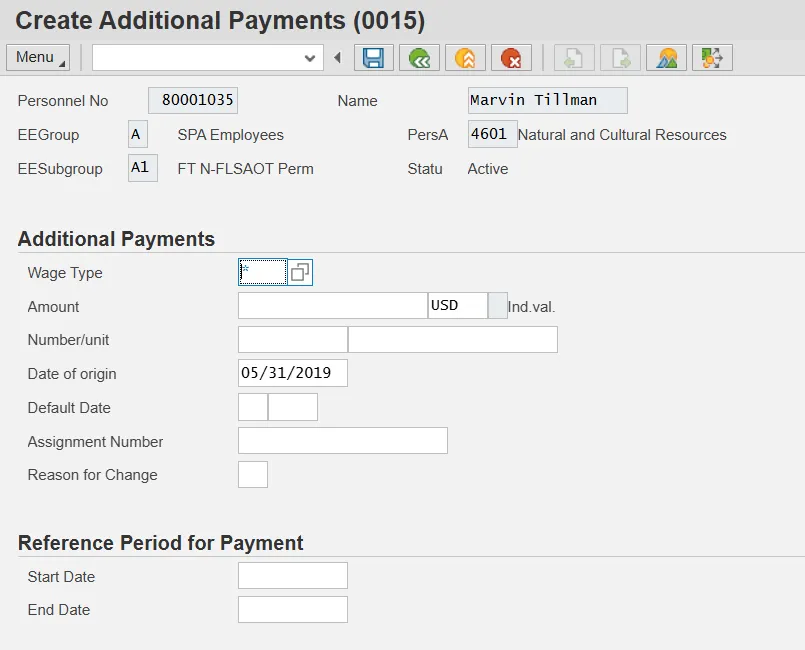The image size is (805, 650).
Task: Click the small left-arrow beside command field
Action: (x=337, y=58)
